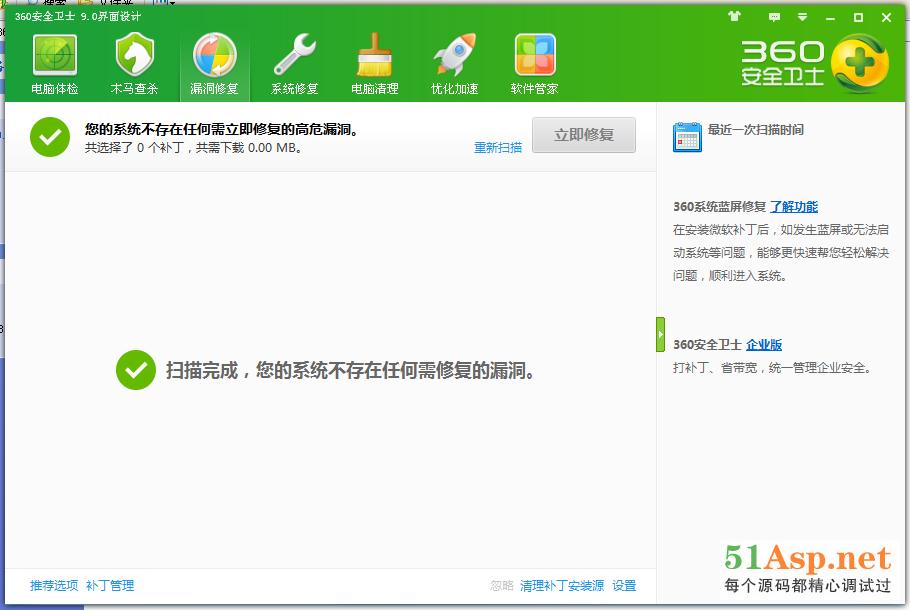Open 设置 settings link
The image size is (910, 610).
tap(624, 586)
